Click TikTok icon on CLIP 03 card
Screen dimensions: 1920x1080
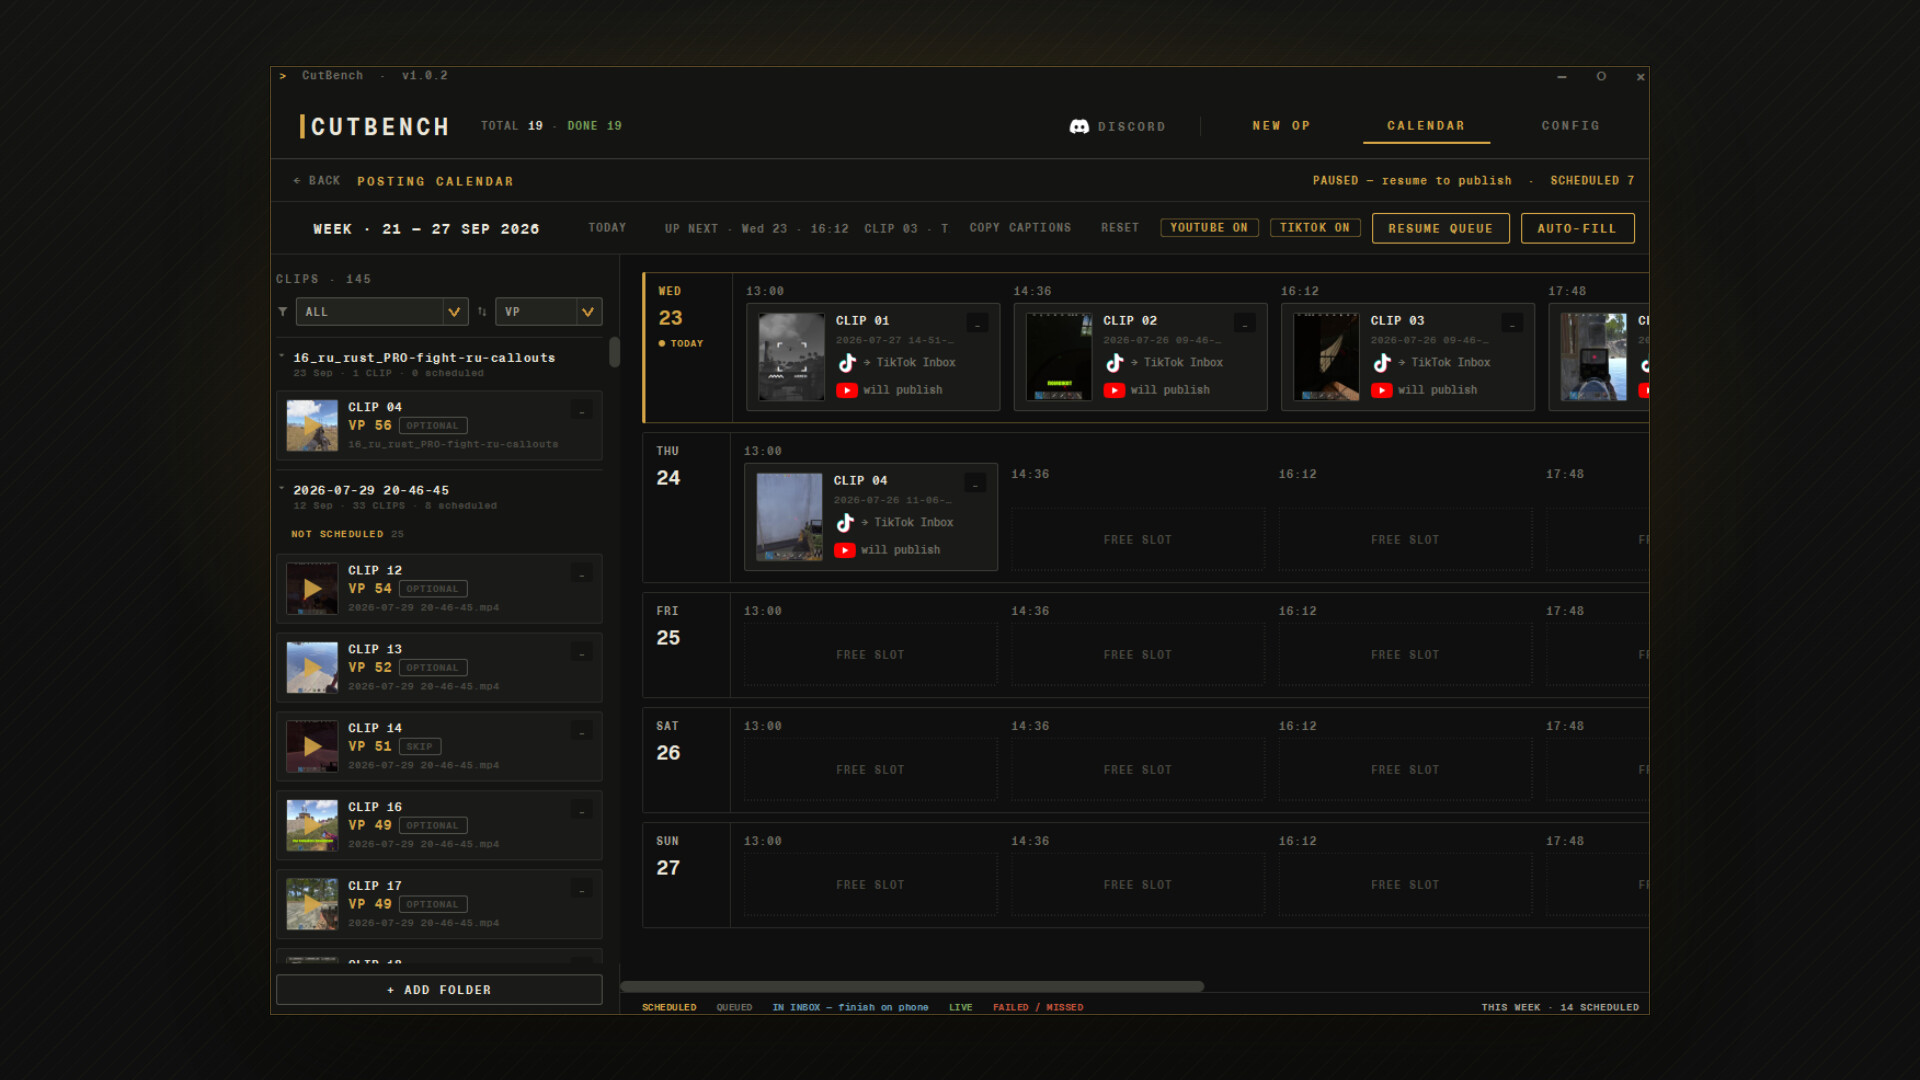click(x=1382, y=362)
